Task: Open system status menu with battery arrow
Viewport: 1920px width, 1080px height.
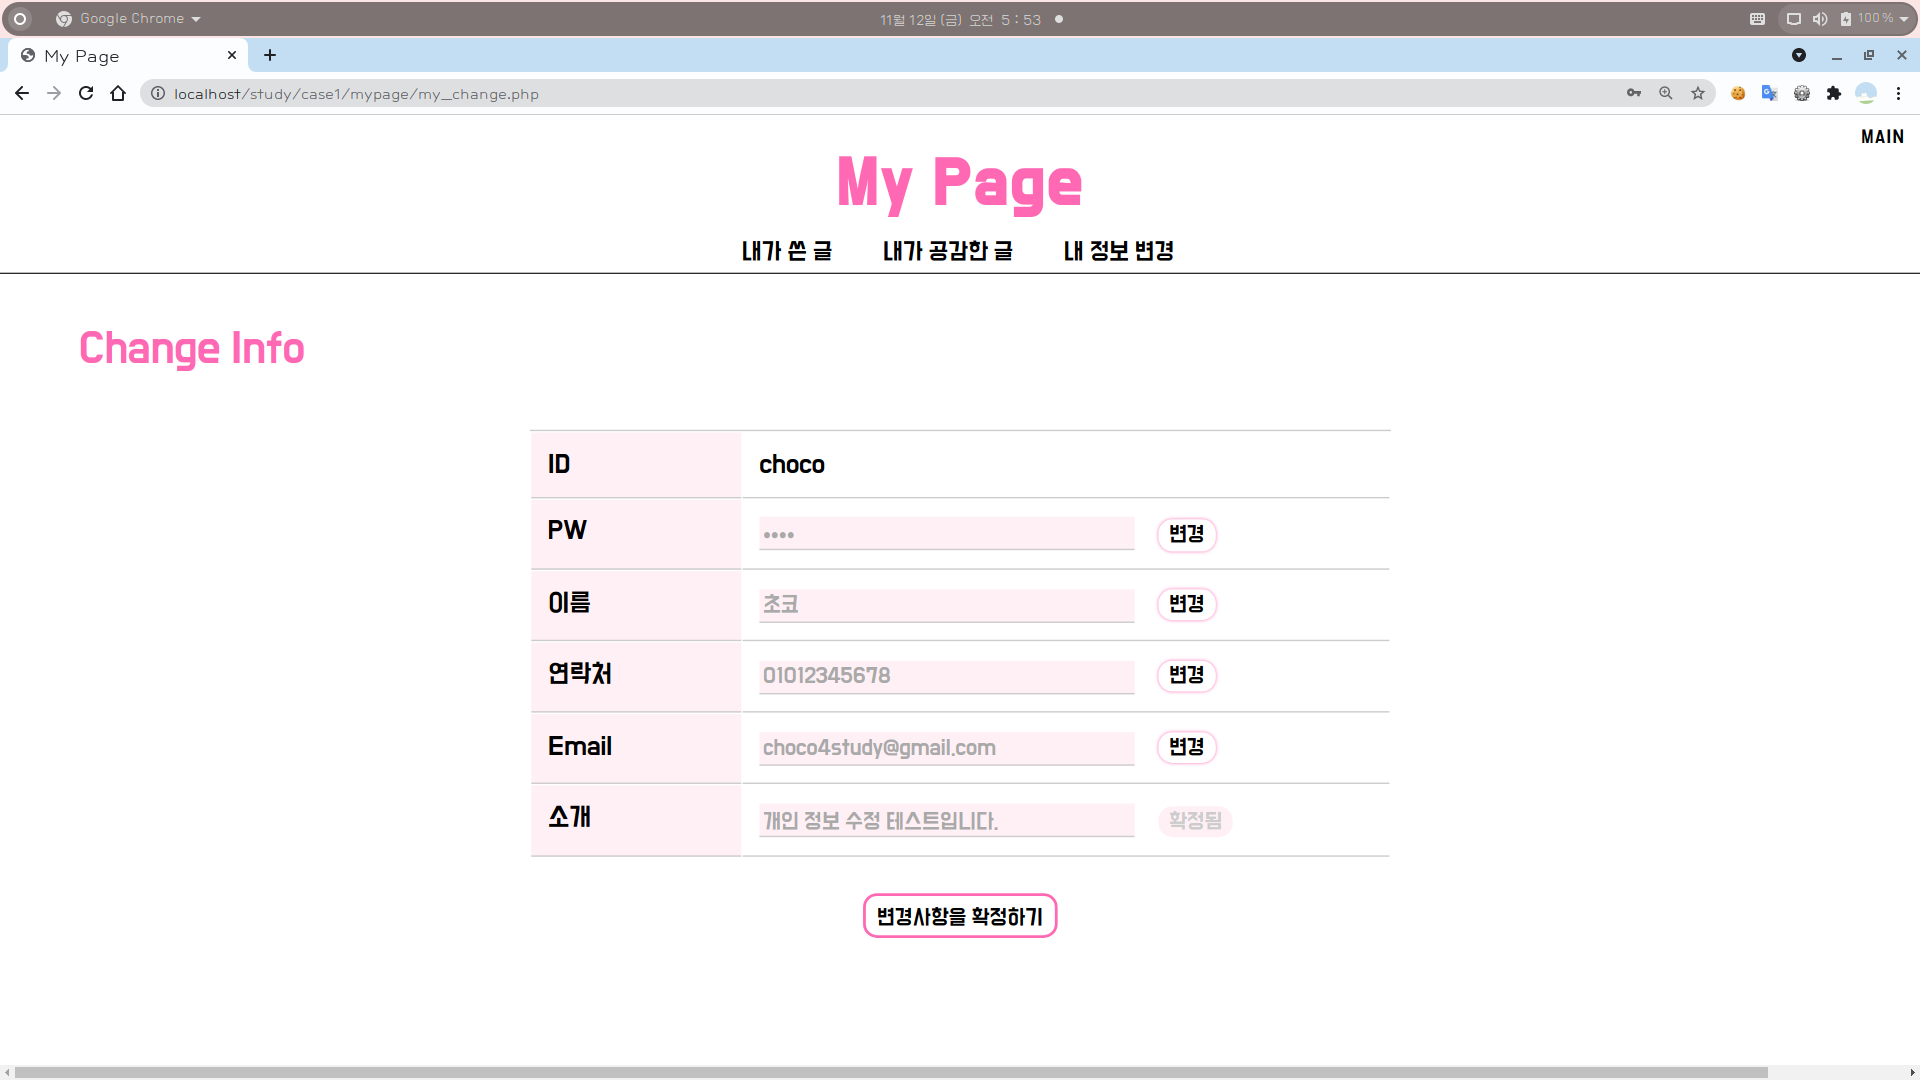Action: click(x=1904, y=18)
